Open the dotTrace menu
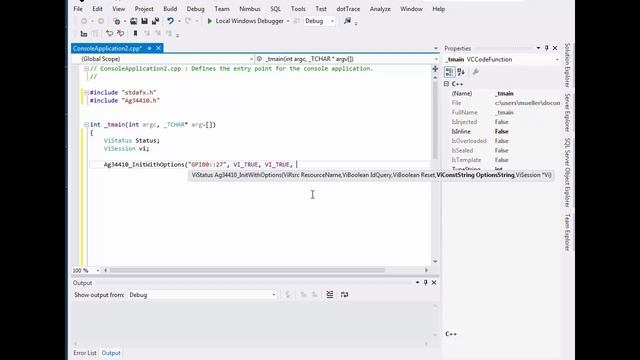 (x=348, y=9)
